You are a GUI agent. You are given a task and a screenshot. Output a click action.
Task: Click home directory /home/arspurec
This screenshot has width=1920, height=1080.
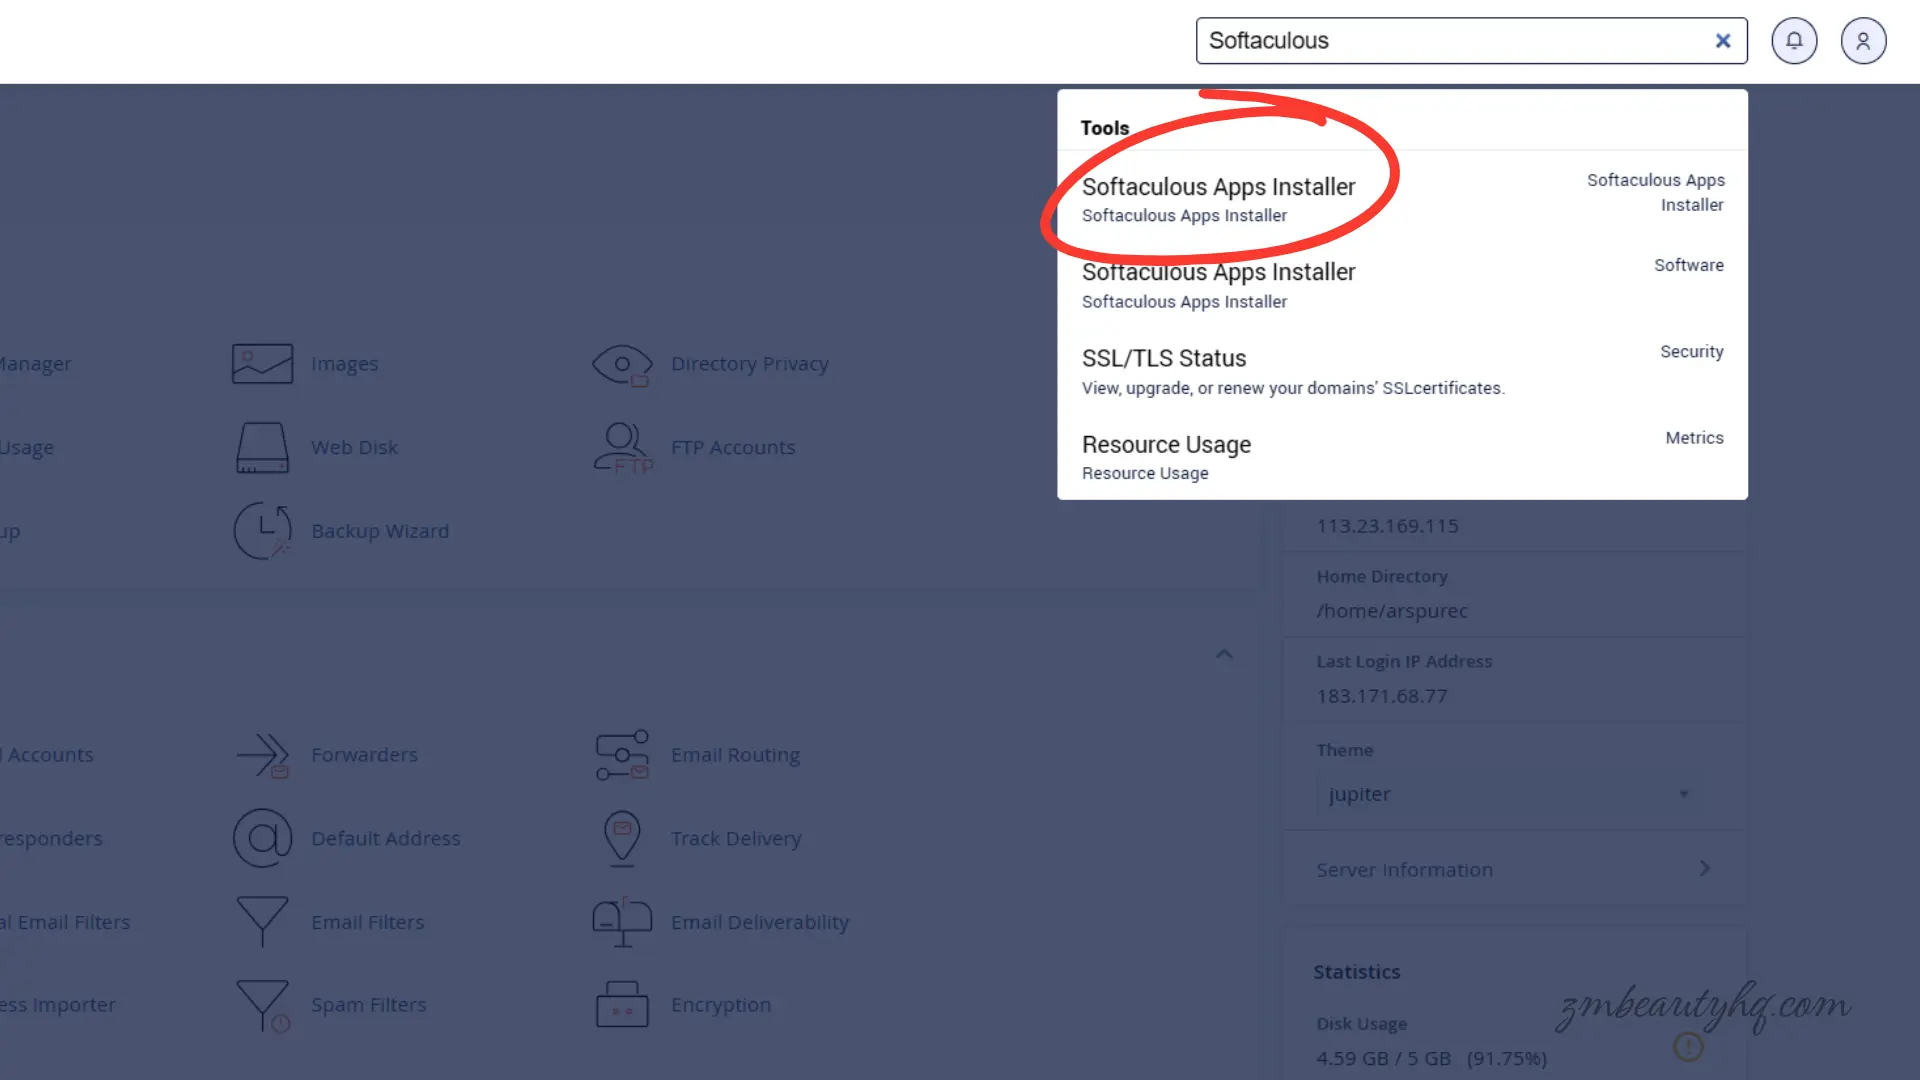1392,611
